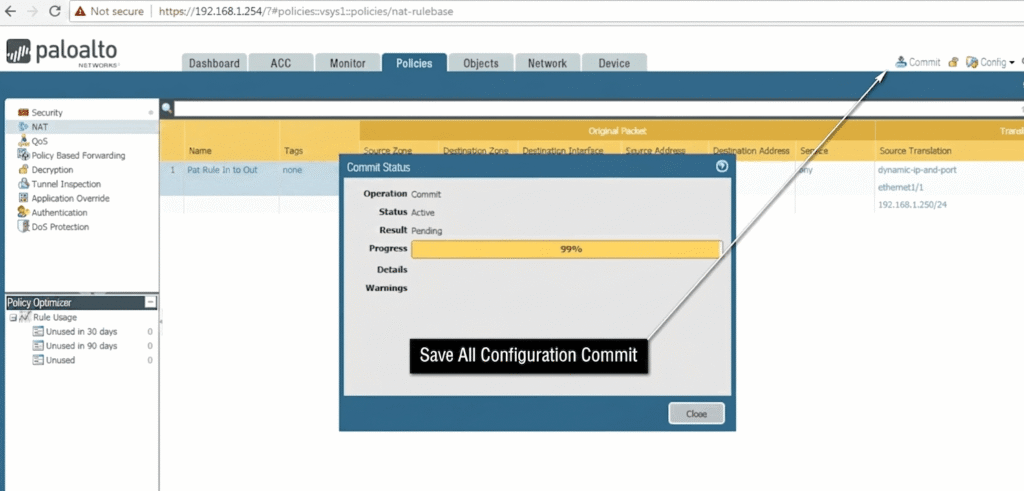This screenshot has height=491, width=1024.
Task: Click help icon in Commit Status dialog
Action: [x=722, y=166]
